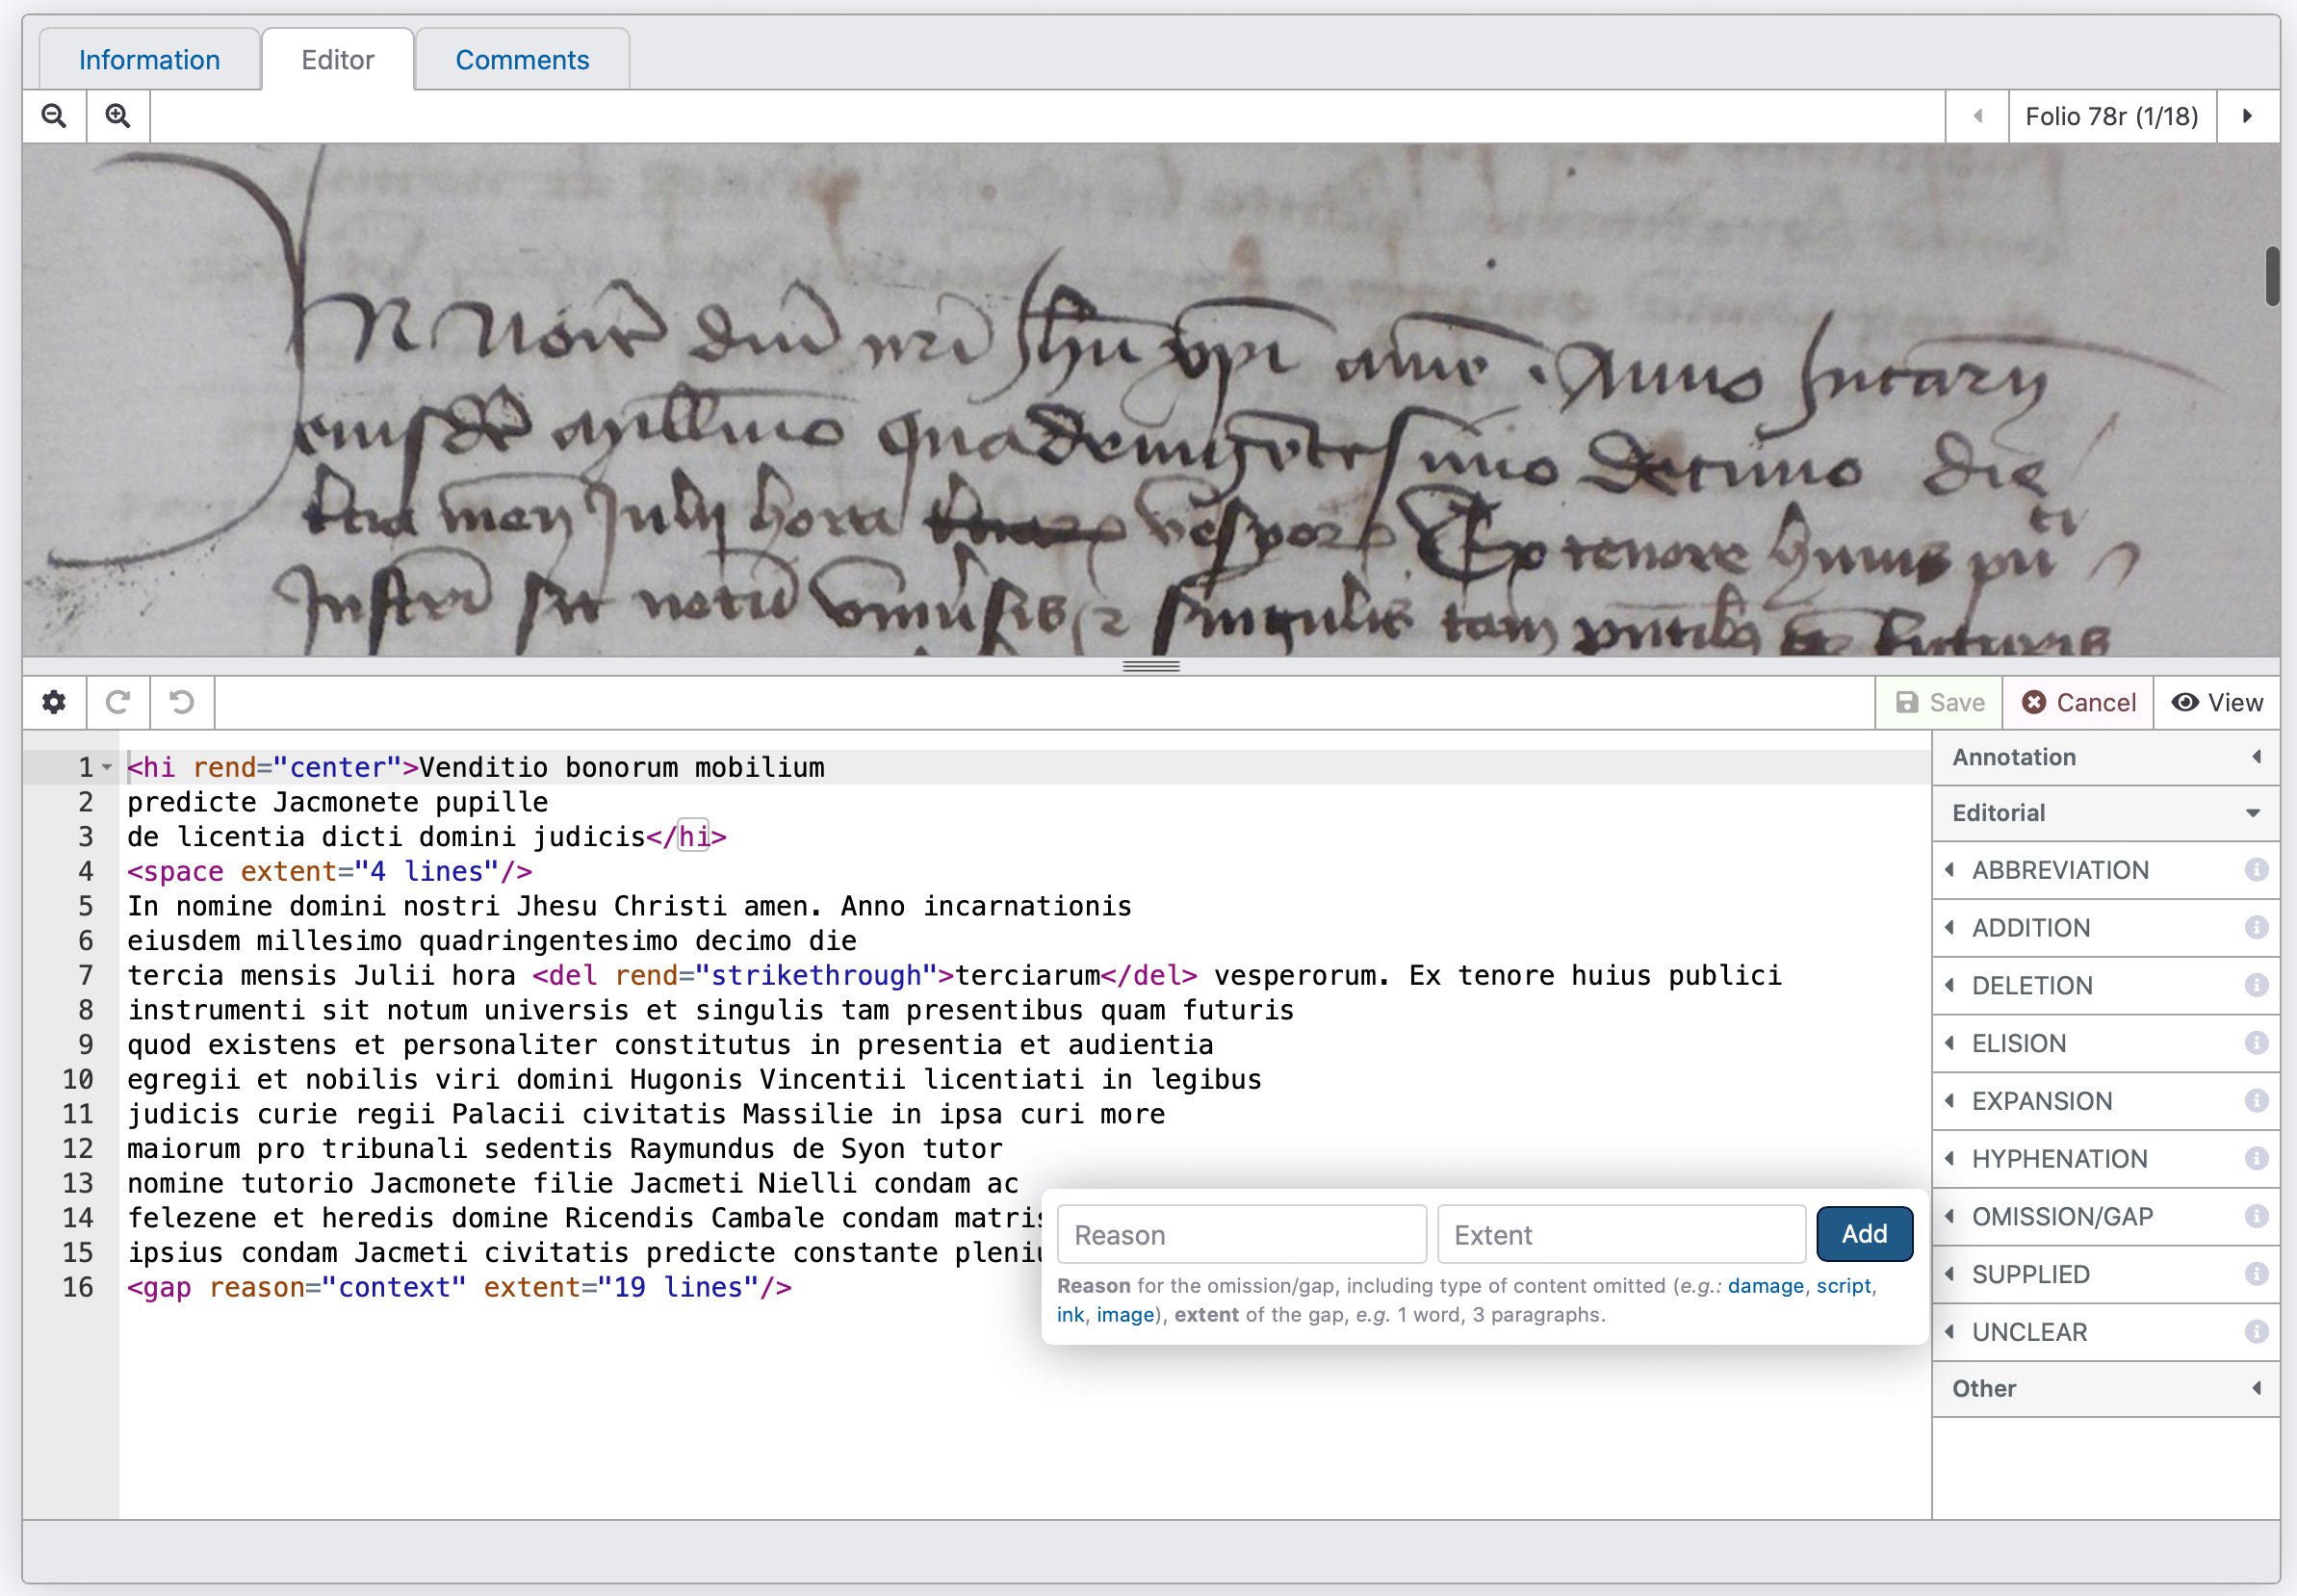
Task: Fold code at line 1 arrow
Action: click(x=107, y=768)
